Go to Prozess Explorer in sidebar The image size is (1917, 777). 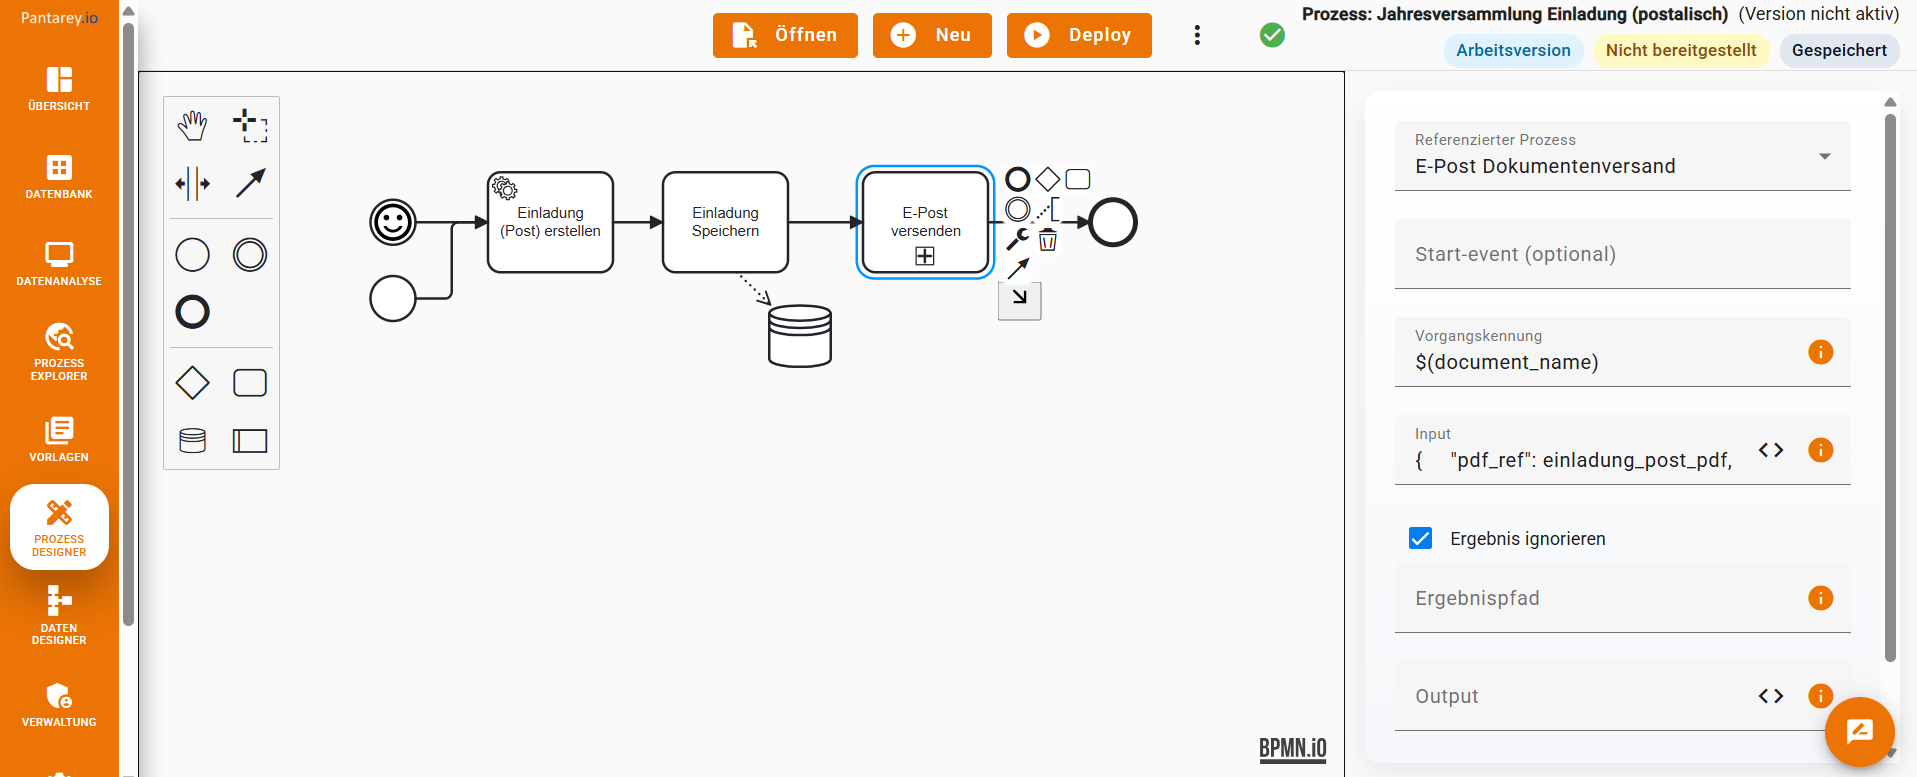tap(59, 351)
